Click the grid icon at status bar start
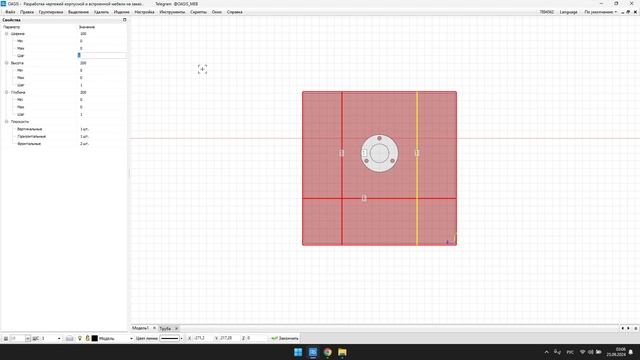Viewport: 640px width, 360px height. coord(6,338)
